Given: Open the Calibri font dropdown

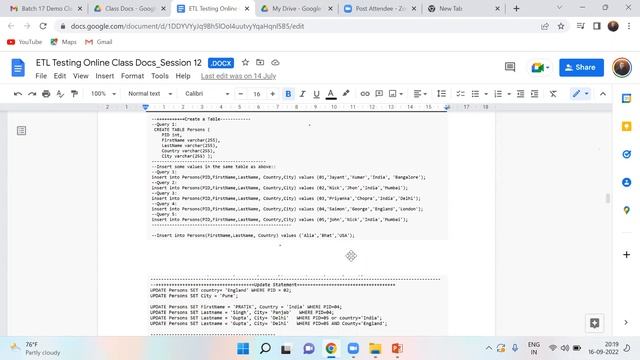Looking at the screenshot, I should point(207,94).
